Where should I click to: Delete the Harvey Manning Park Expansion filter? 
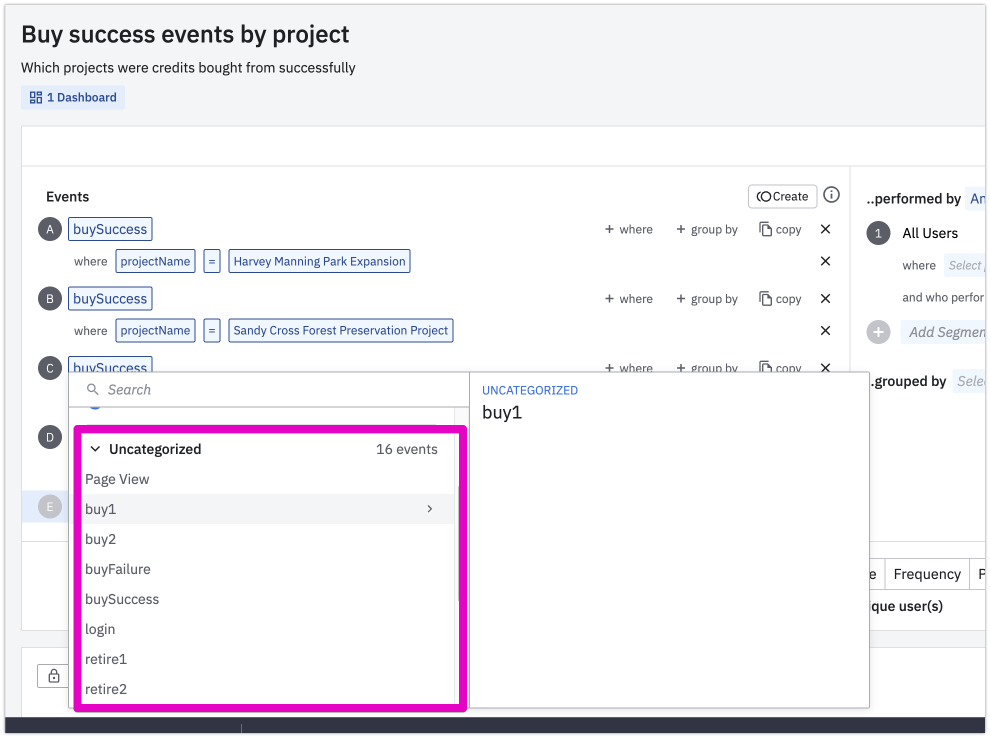coord(825,261)
